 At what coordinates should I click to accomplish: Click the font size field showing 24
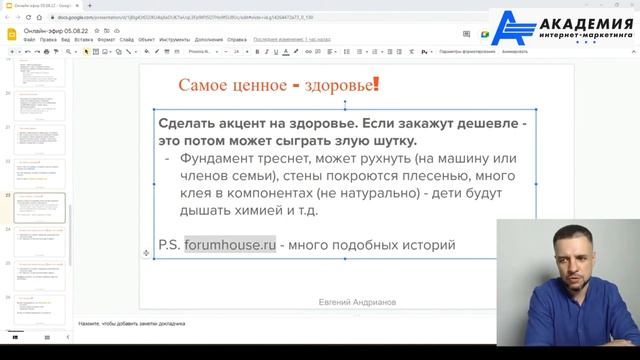[236, 52]
